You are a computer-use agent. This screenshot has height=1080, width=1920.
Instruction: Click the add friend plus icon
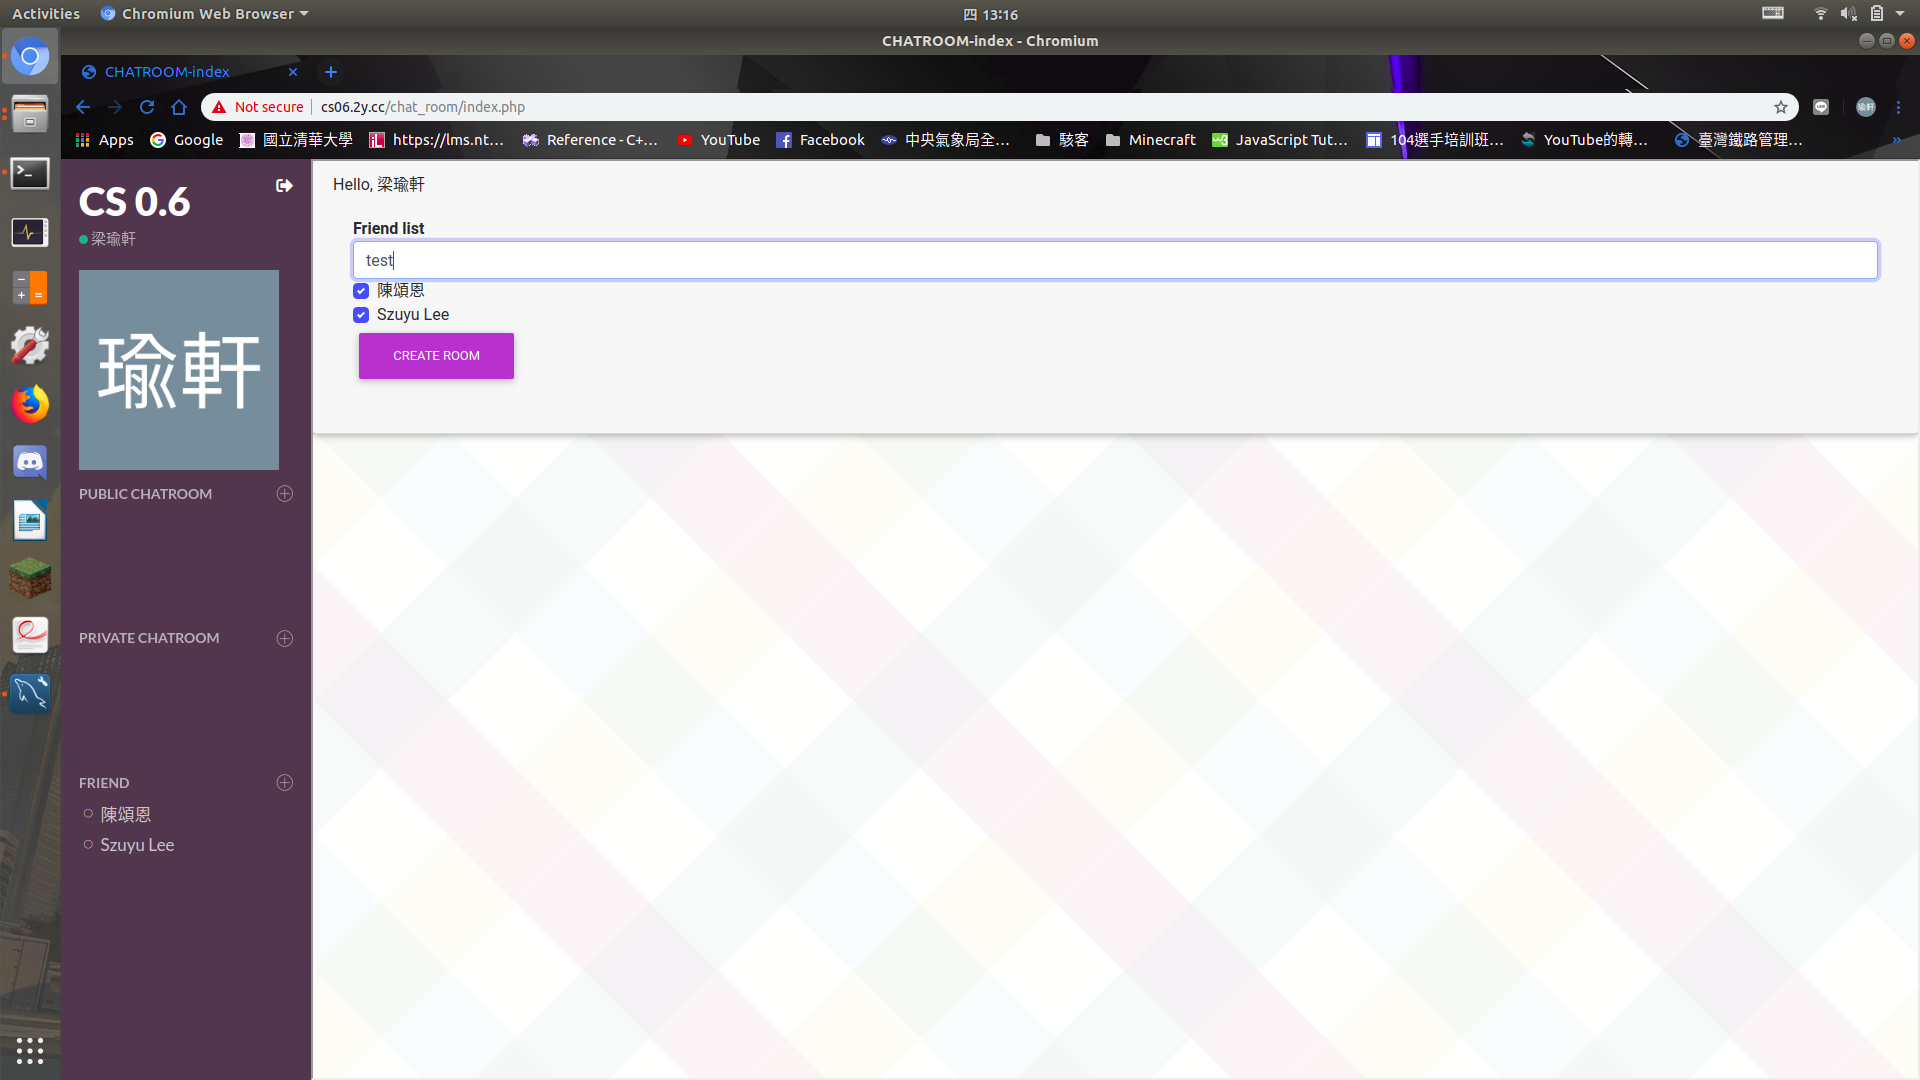[x=285, y=783]
